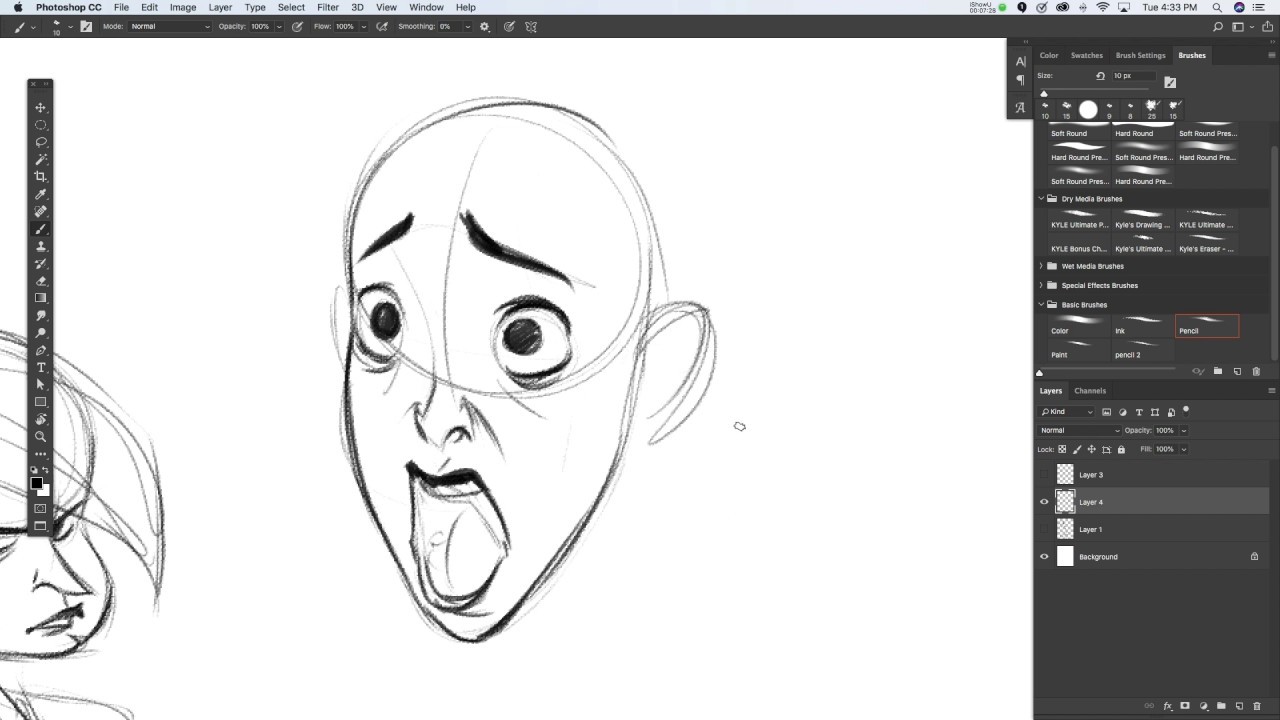Screen dimensions: 1280x720
Task: Hide Layer 4 with its eye icon
Action: coord(1044,502)
